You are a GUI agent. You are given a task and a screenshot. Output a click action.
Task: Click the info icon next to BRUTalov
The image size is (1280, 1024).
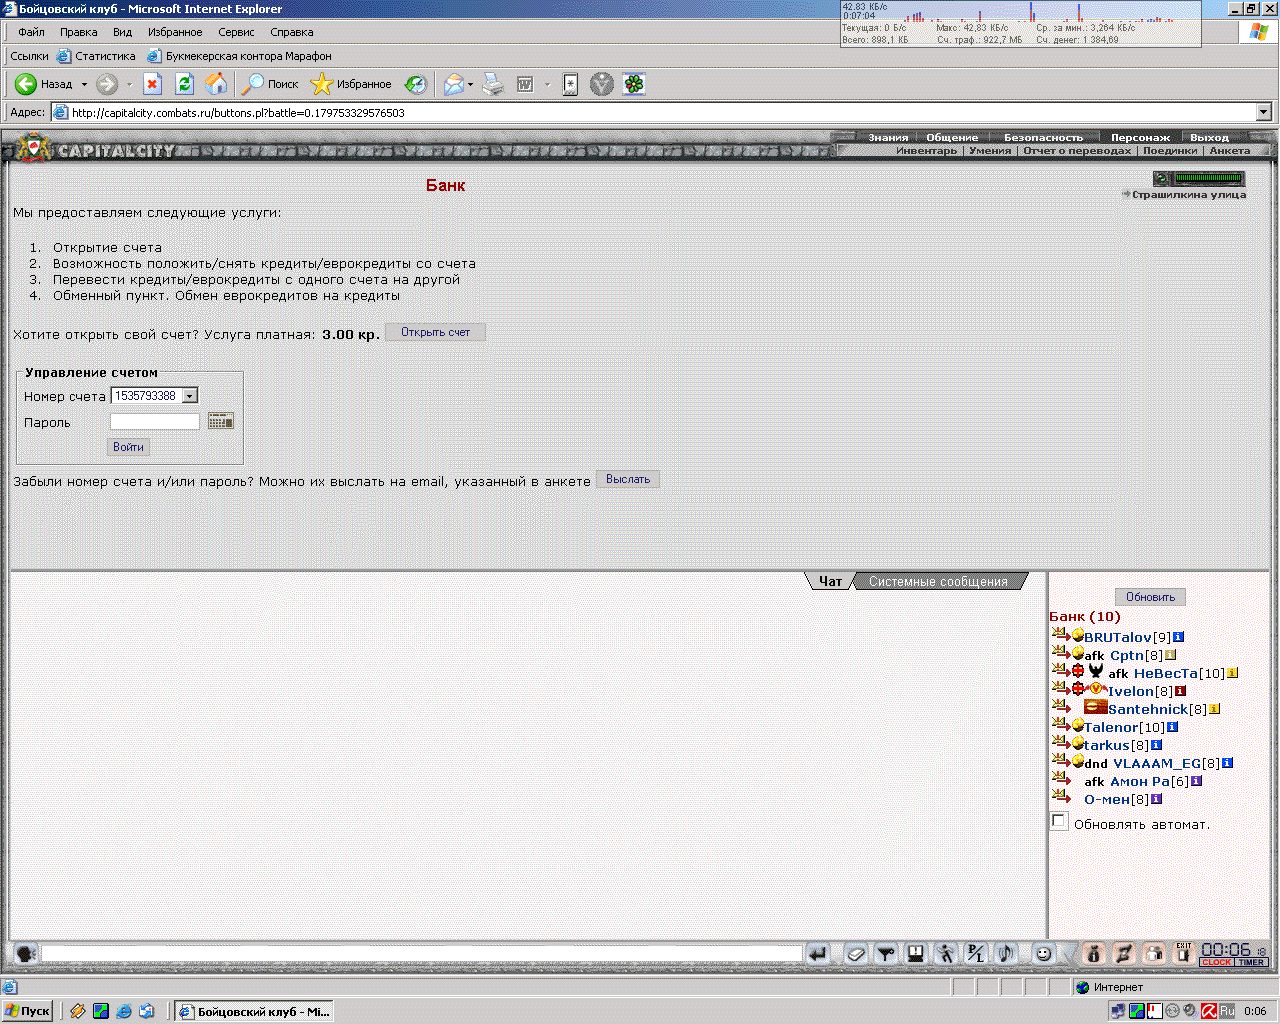click(1178, 637)
